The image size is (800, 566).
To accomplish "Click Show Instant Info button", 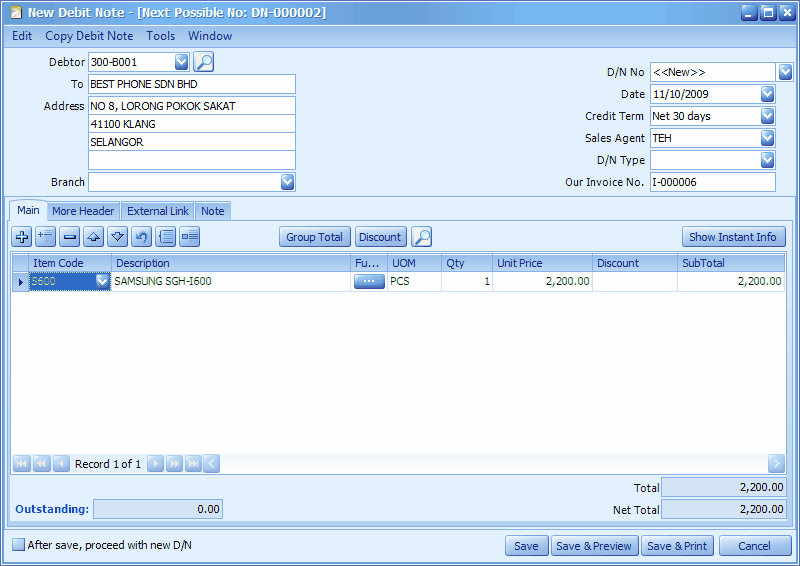I will [x=733, y=237].
